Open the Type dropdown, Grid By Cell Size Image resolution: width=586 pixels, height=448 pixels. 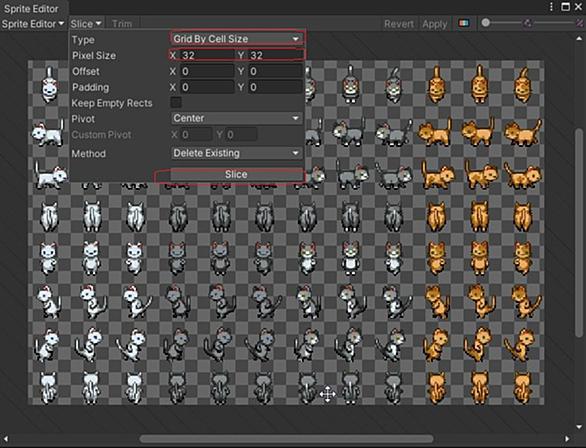(x=236, y=38)
